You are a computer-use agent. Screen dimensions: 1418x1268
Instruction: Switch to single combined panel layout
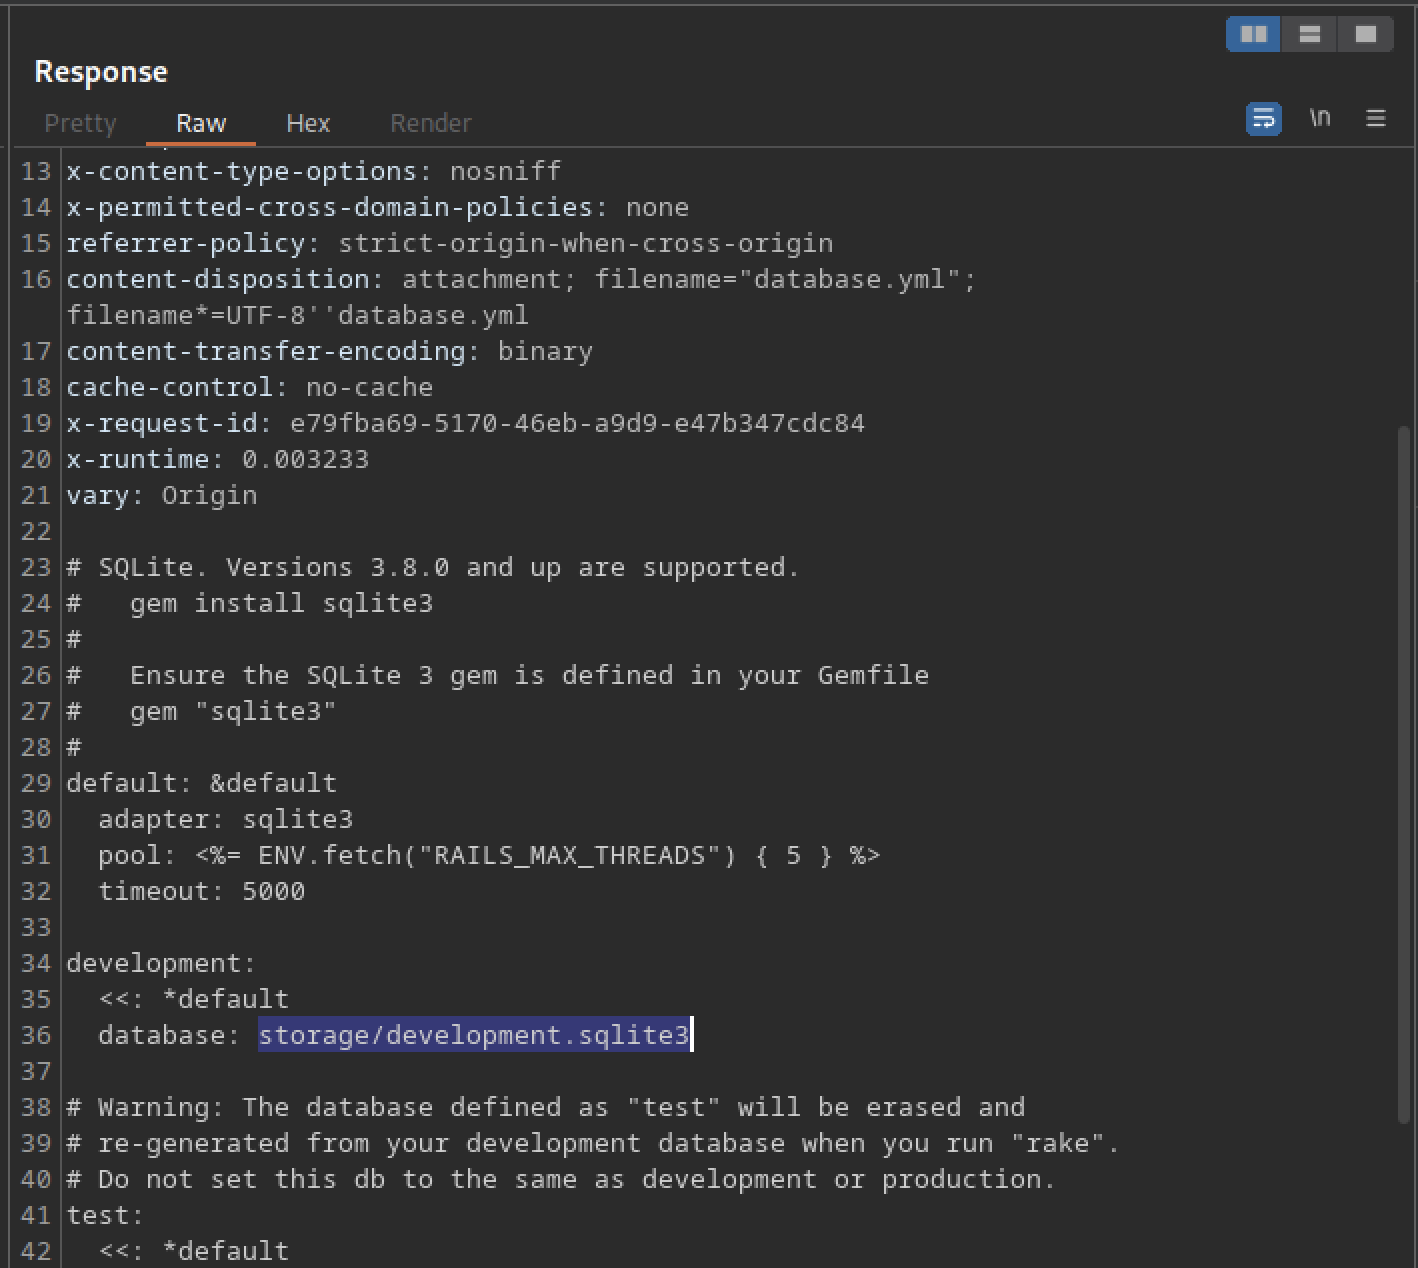pyautogui.click(x=1365, y=34)
